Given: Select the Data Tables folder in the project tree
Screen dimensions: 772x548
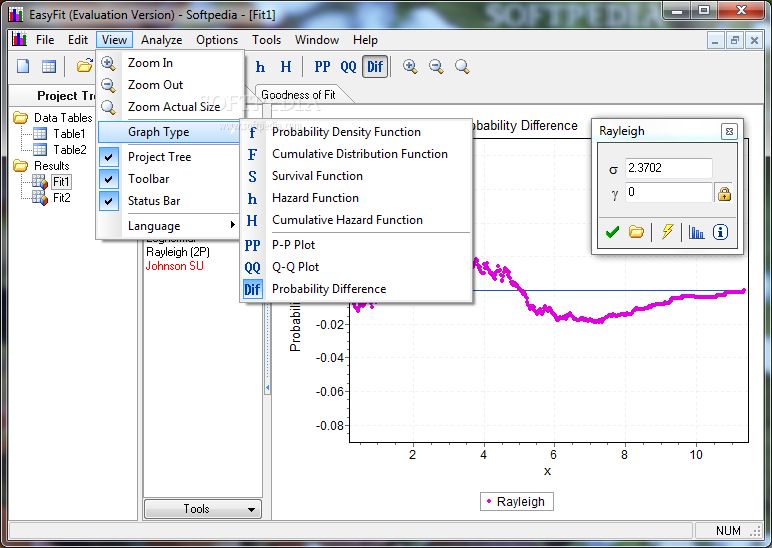Looking at the screenshot, I should (x=63, y=118).
